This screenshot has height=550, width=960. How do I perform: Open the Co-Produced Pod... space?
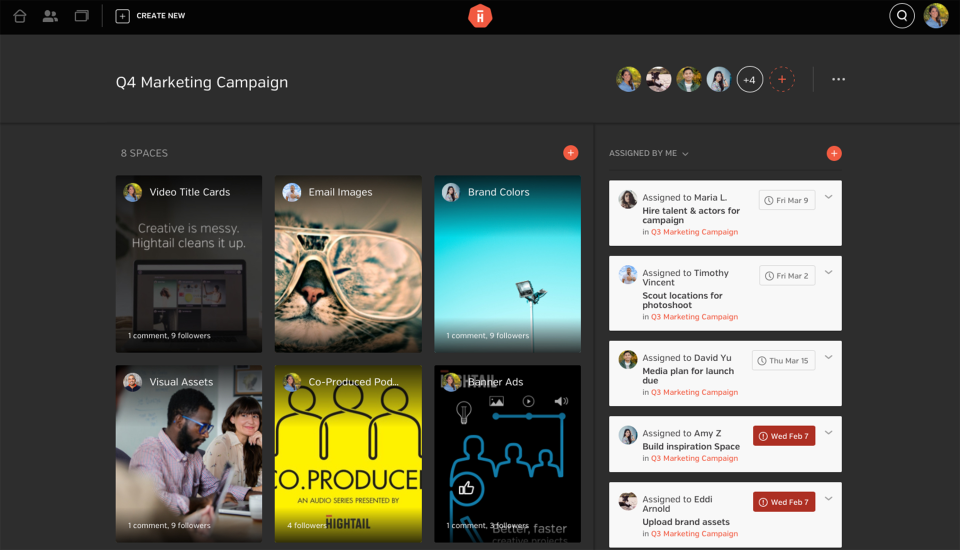pos(348,454)
